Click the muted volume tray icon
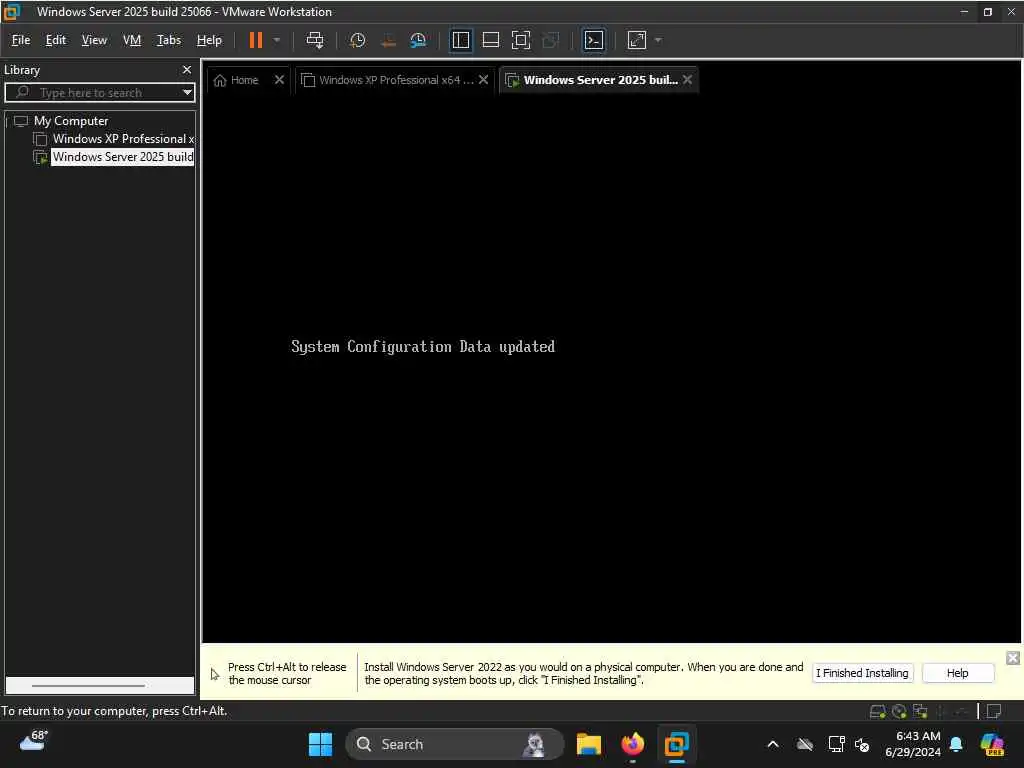Image resolution: width=1024 pixels, height=768 pixels. pos(862,744)
